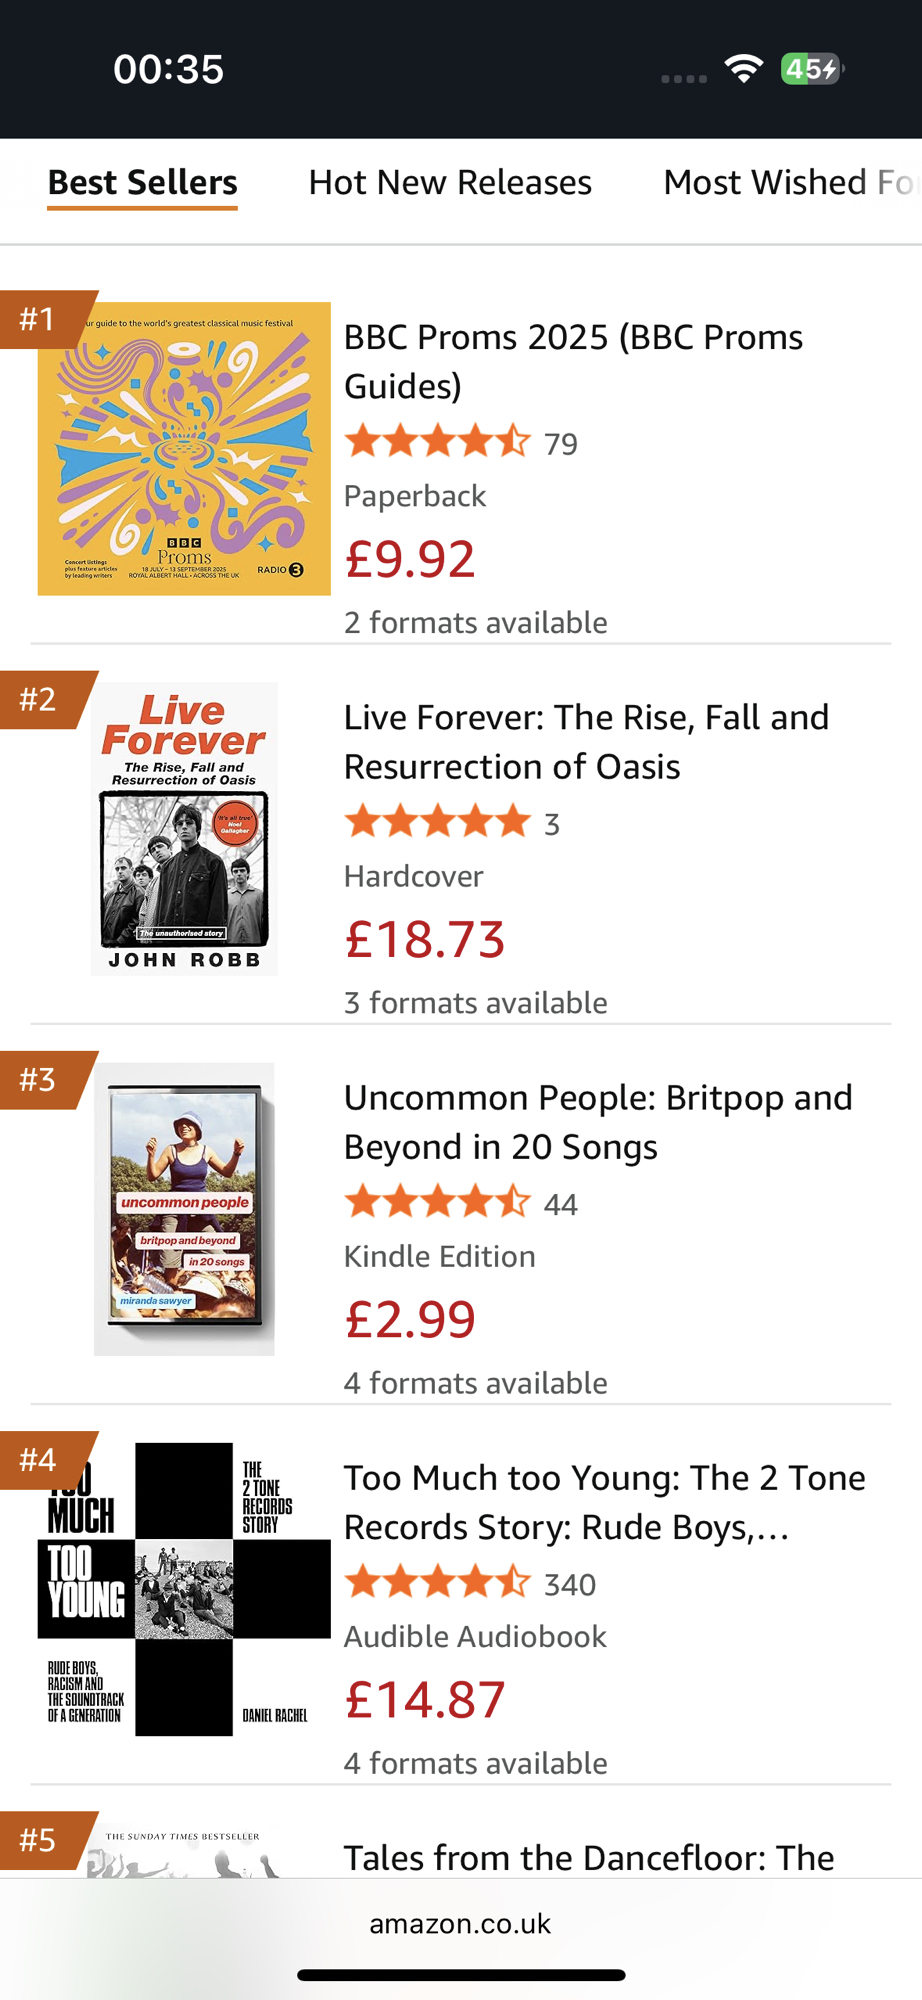Tap Uncommon People book cover
922x2000 pixels.
pos(184,1209)
